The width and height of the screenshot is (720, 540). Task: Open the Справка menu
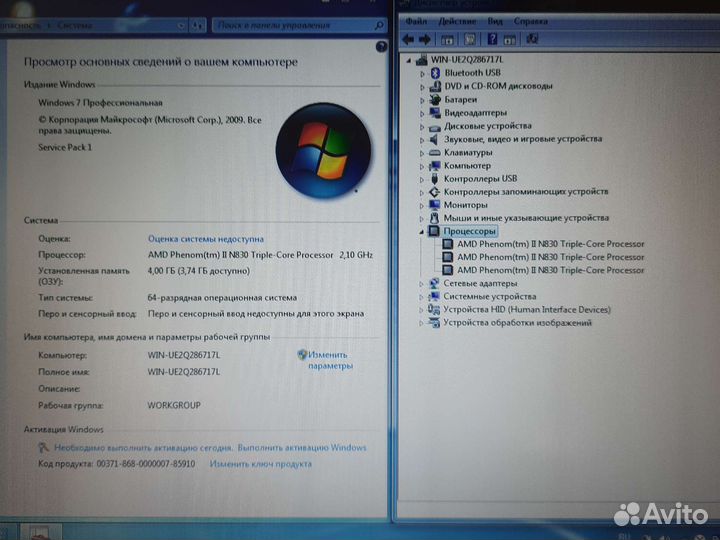click(x=531, y=20)
